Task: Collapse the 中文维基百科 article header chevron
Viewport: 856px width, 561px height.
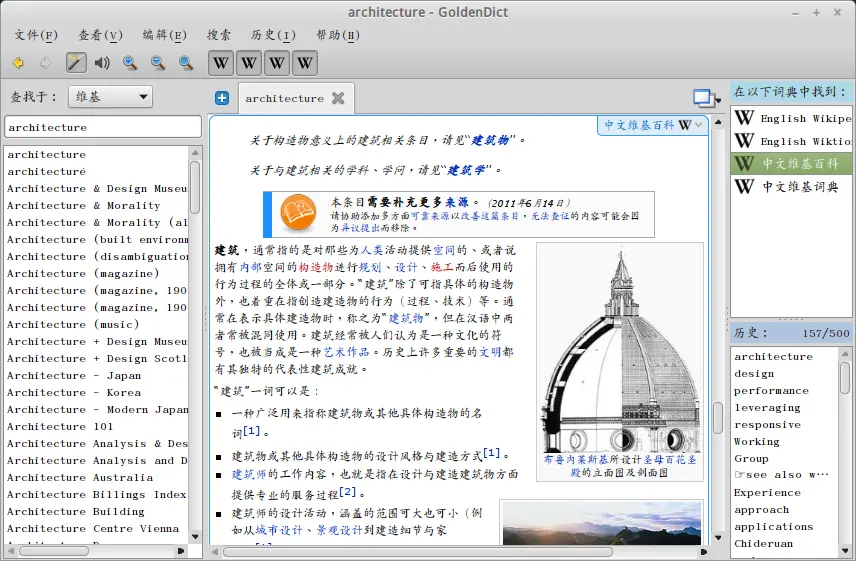Action: [698, 125]
